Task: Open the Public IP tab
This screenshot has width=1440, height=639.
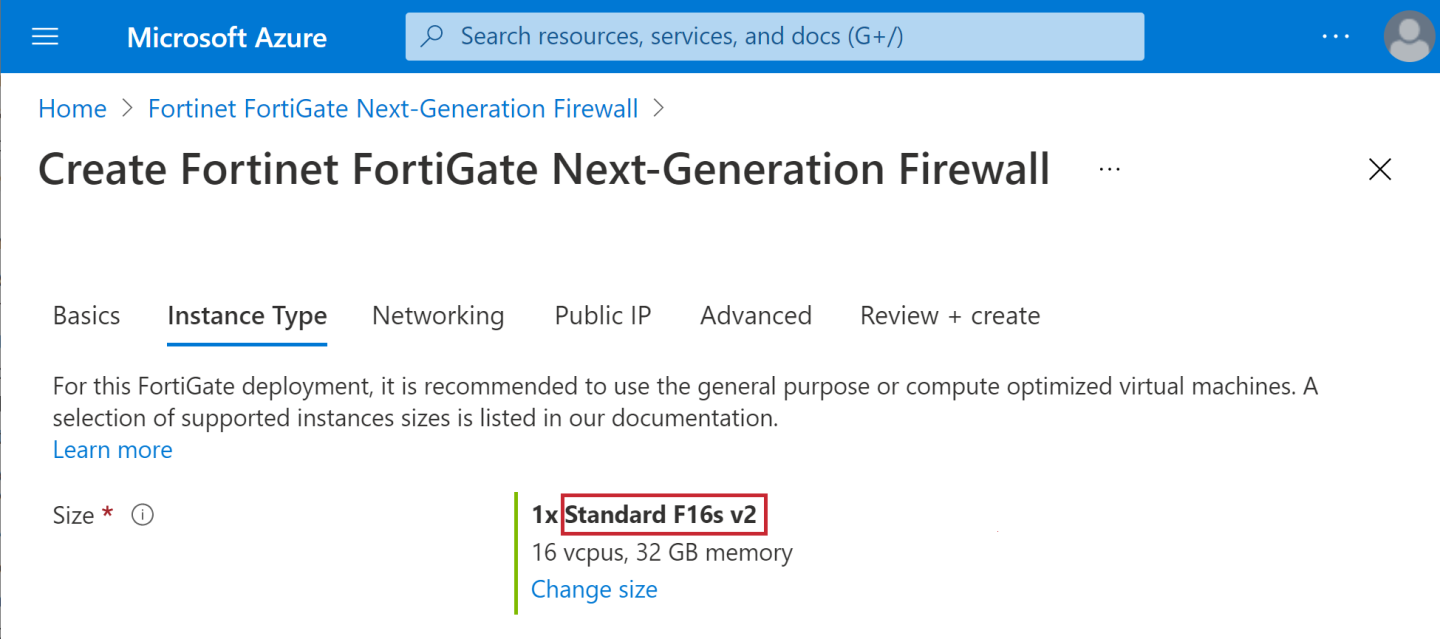Action: [602, 315]
